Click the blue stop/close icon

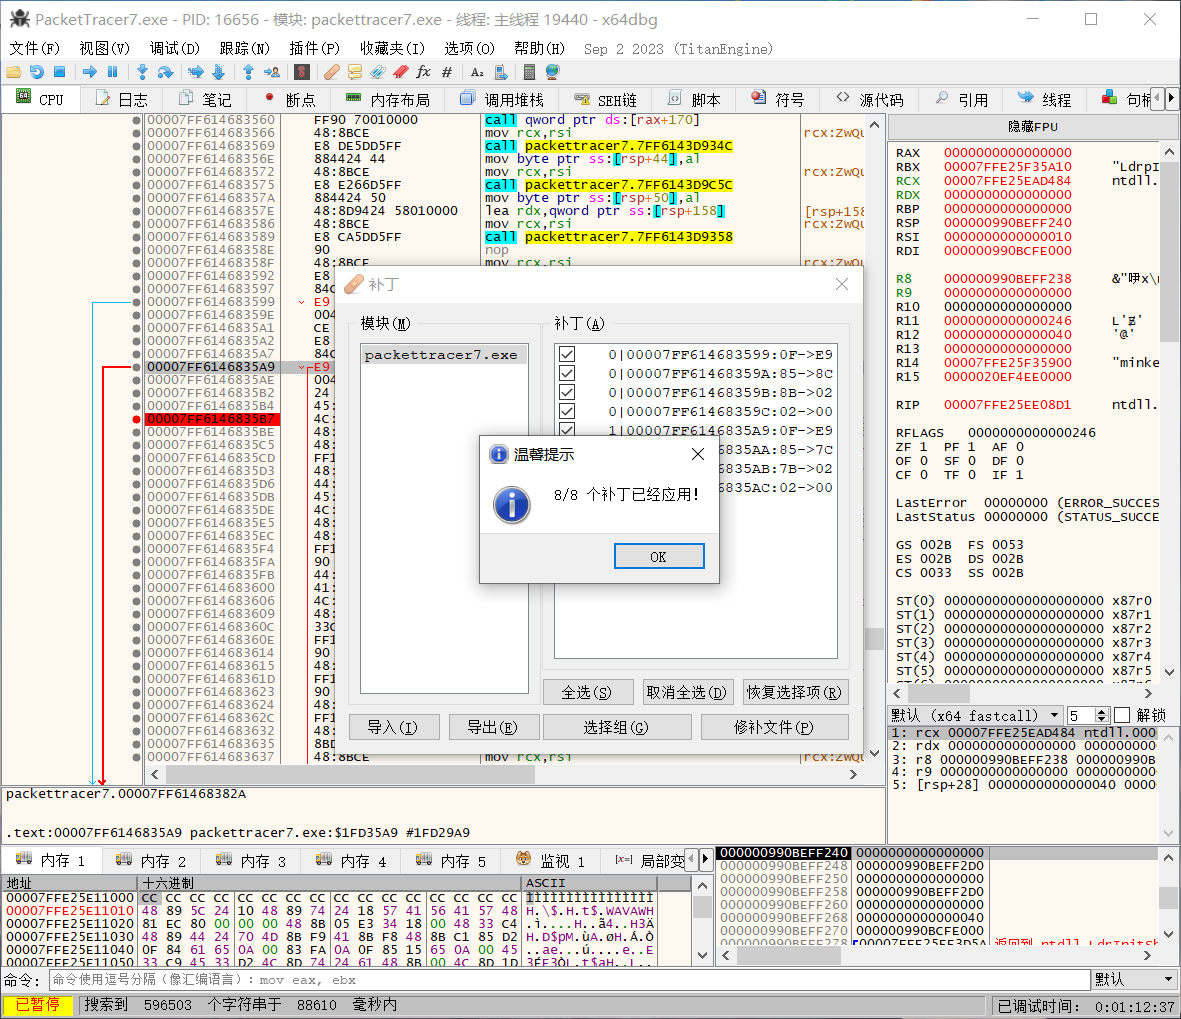(60, 72)
